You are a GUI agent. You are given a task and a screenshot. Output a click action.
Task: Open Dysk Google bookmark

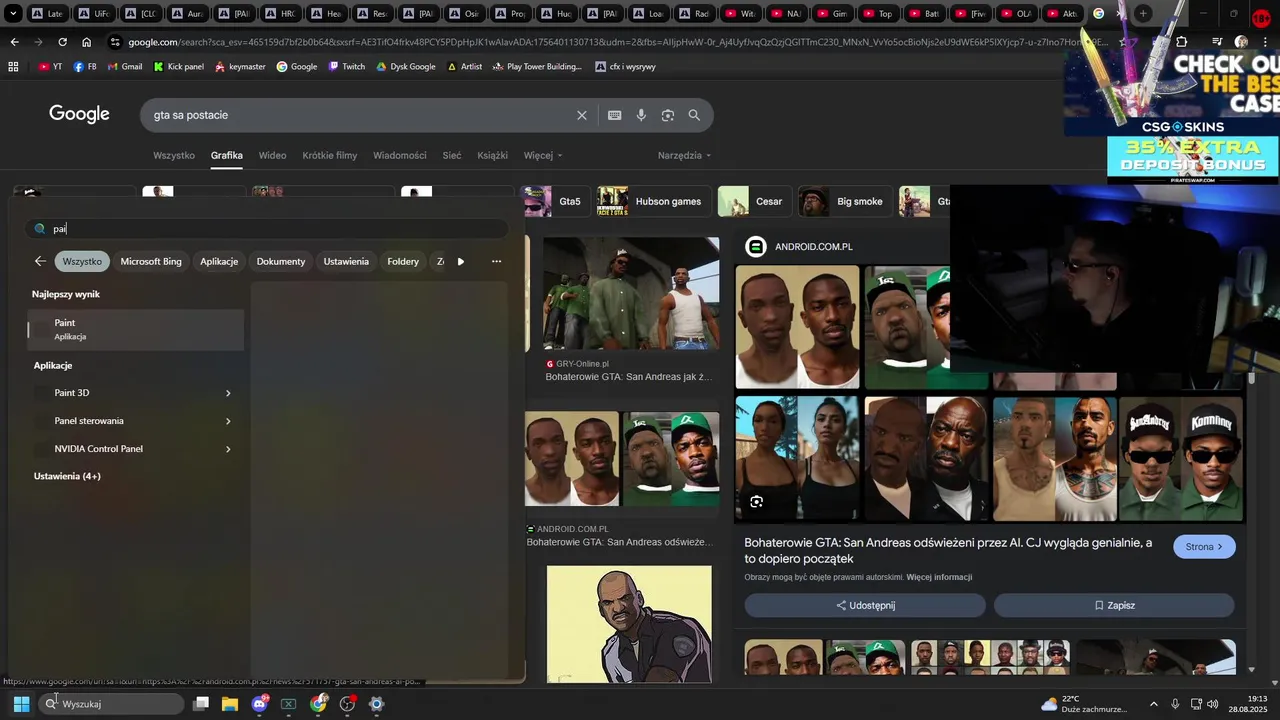click(x=405, y=66)
